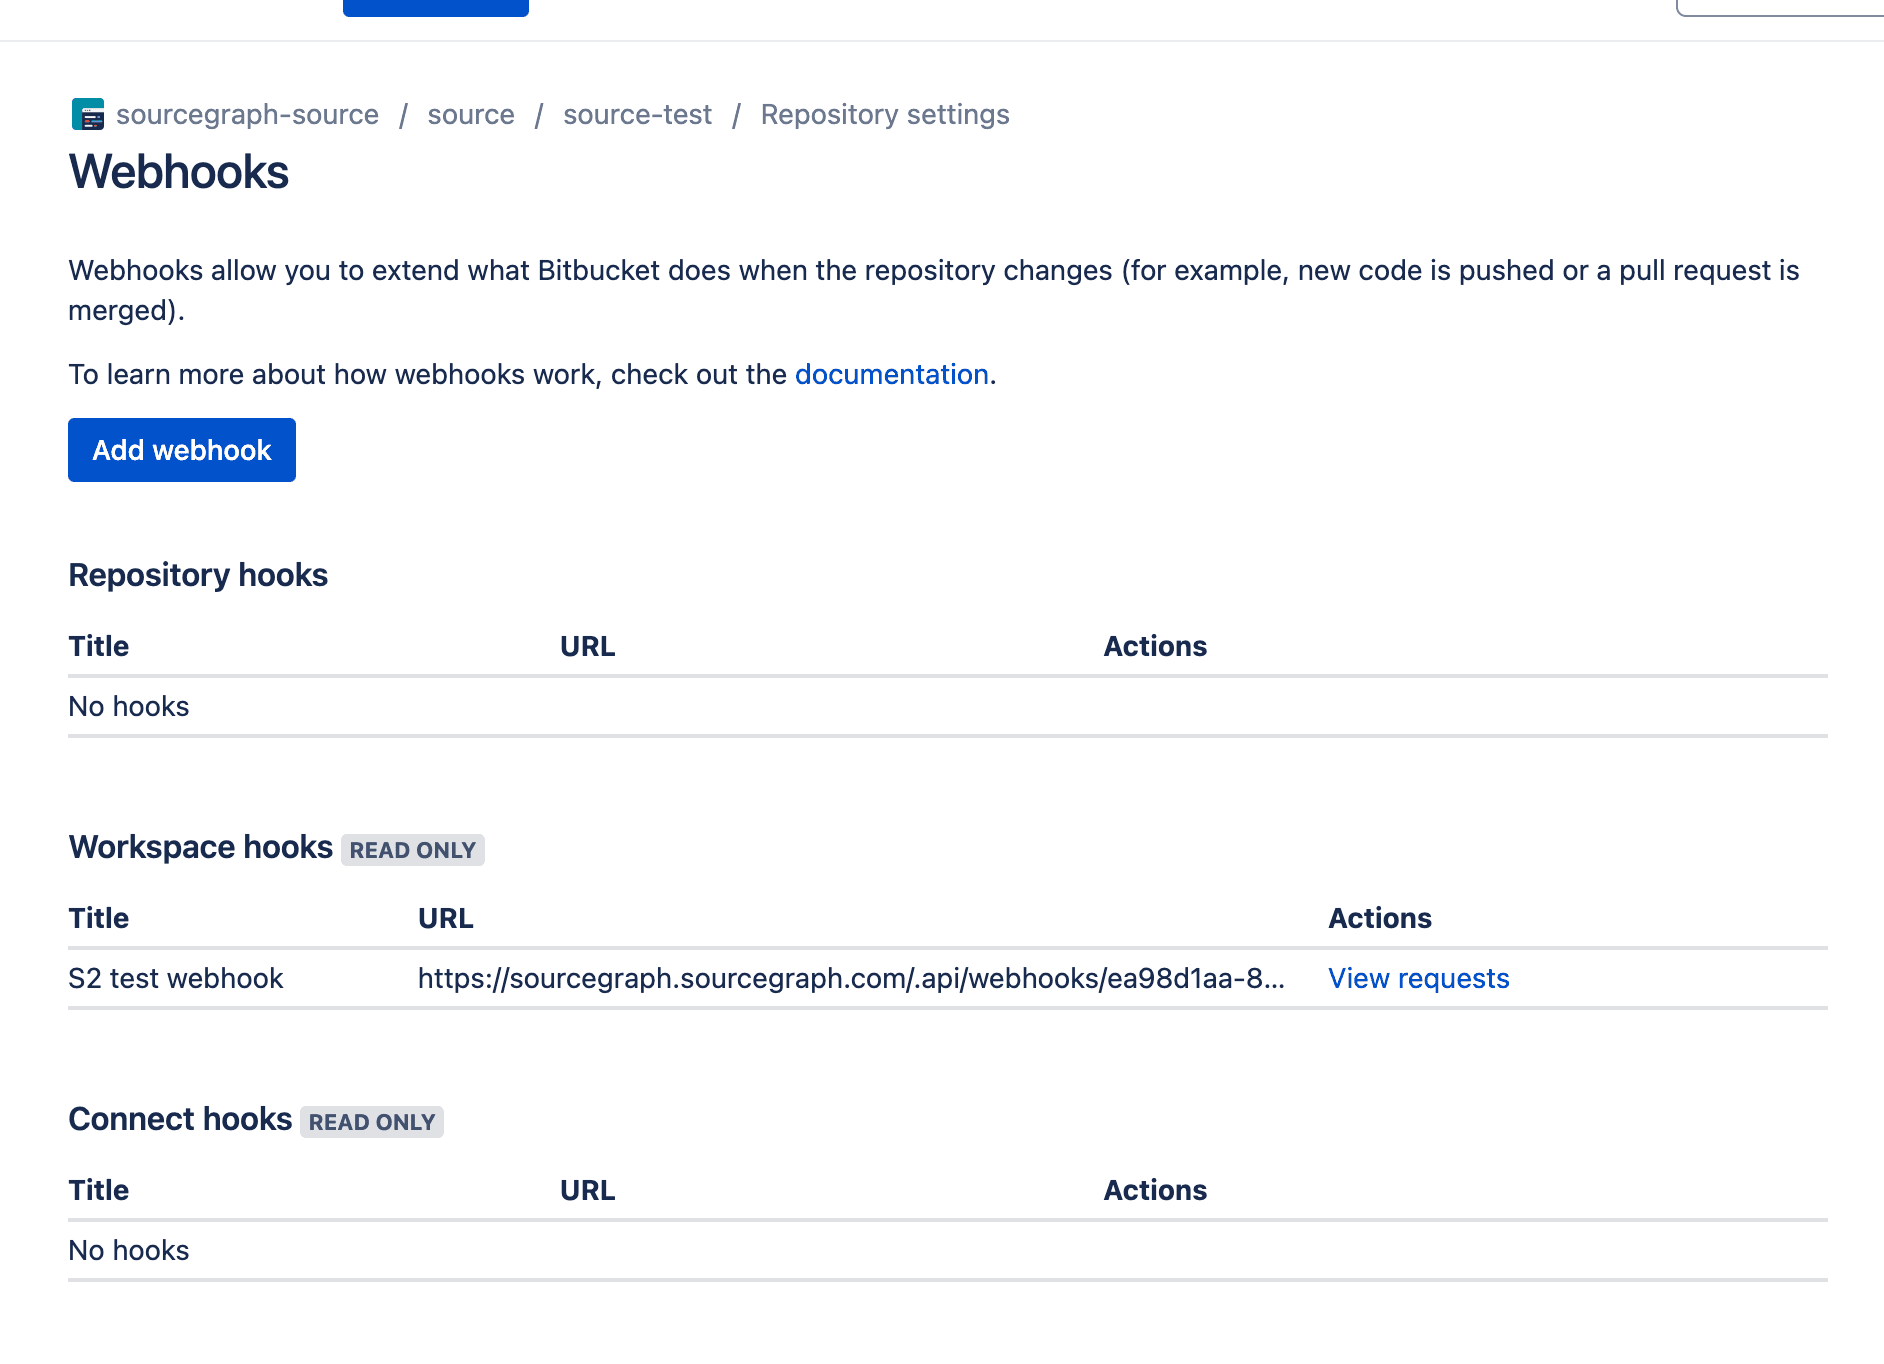Image resolution: width=1884 pixels, height=1364 pixels.
Task: Open the webhooks documentation link
Action: [x=891, y=374]
